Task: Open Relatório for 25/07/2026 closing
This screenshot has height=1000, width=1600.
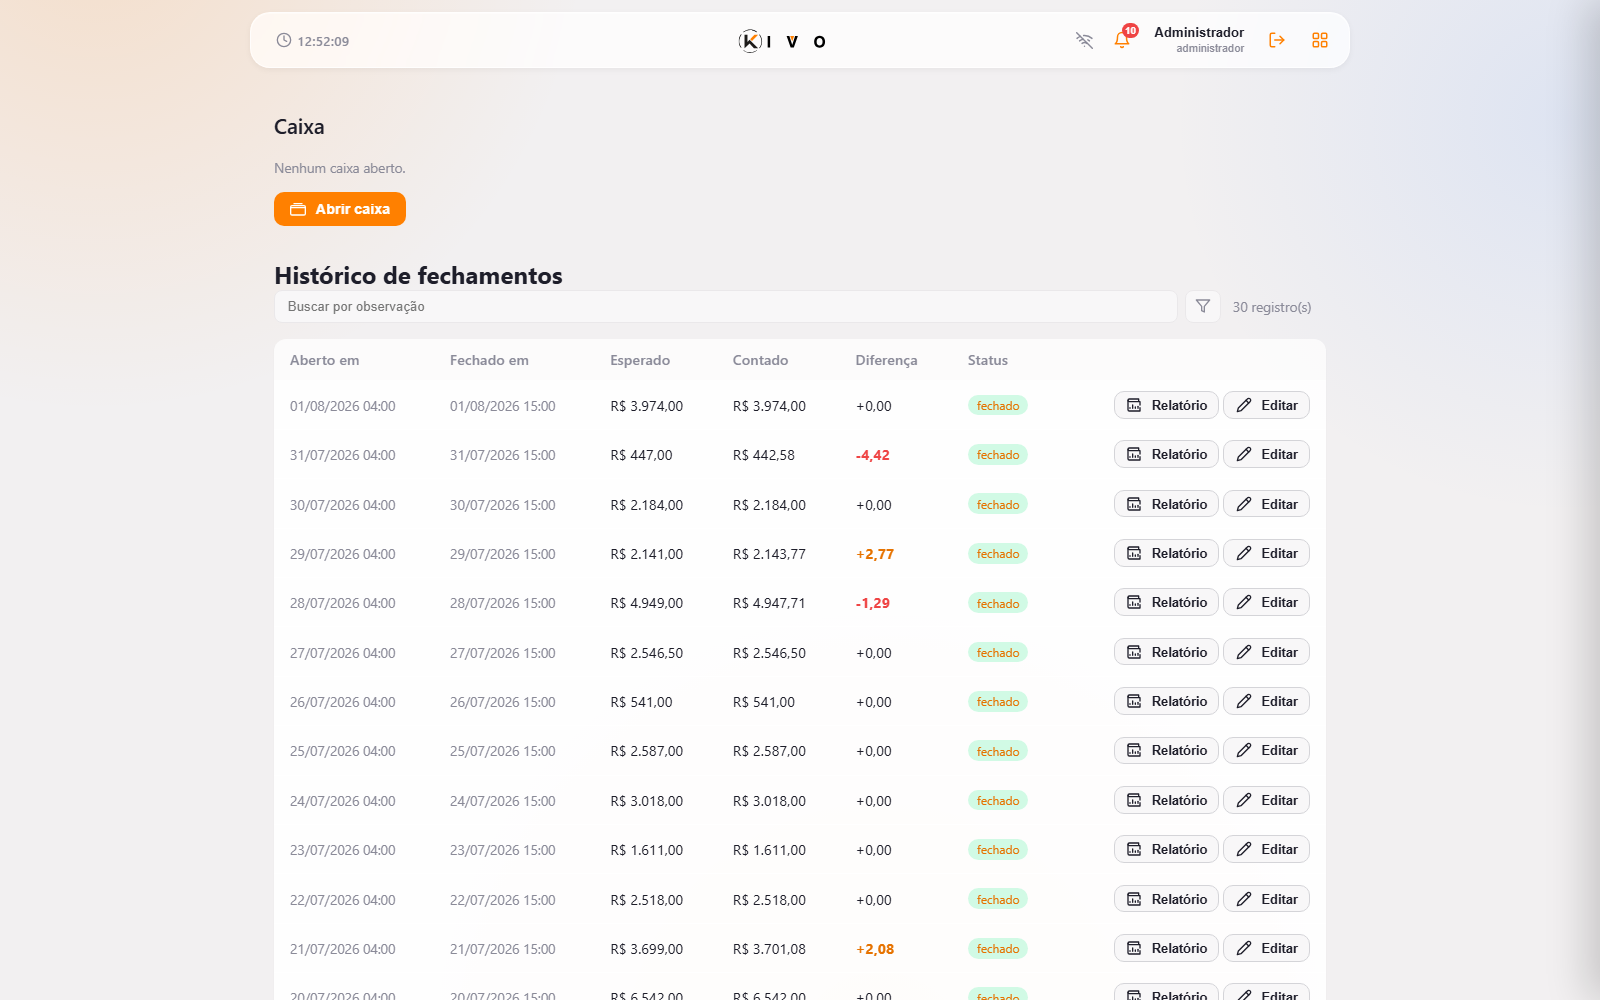Action: coord(1166,750)
